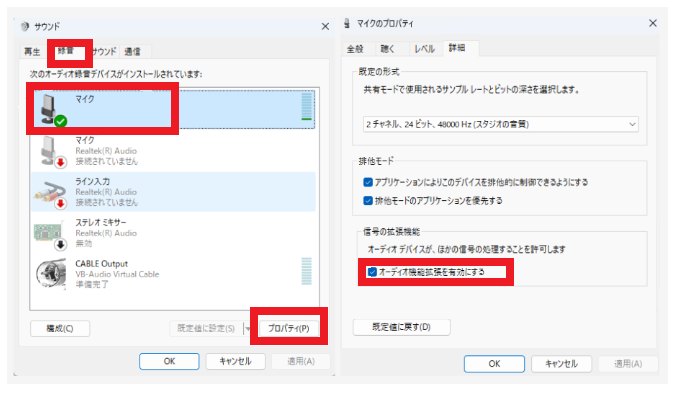Click the 既定値に戻す(D) button
The image size is (680, 394).
tap(402, 327)
